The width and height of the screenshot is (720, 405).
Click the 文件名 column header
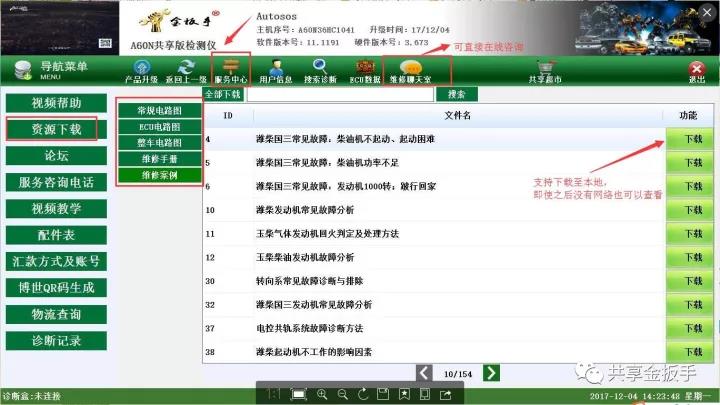click(x=457, y=115)
